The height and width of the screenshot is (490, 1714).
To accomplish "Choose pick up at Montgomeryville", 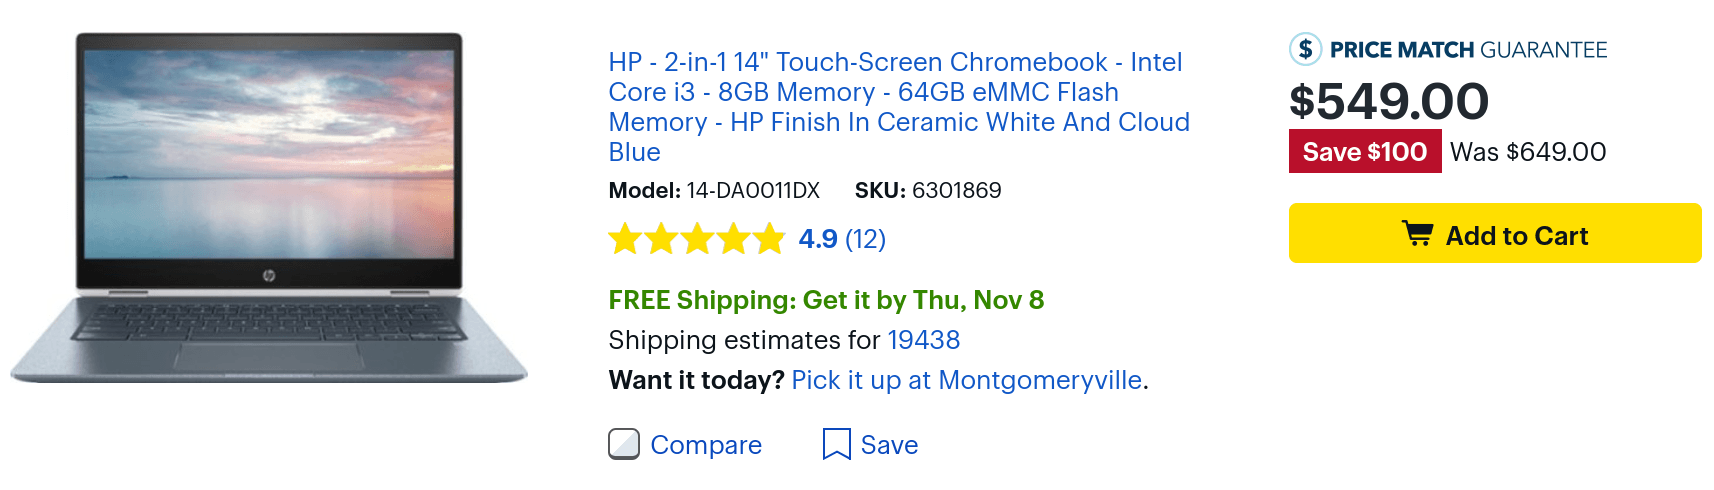I will click(x=966, y=380).
